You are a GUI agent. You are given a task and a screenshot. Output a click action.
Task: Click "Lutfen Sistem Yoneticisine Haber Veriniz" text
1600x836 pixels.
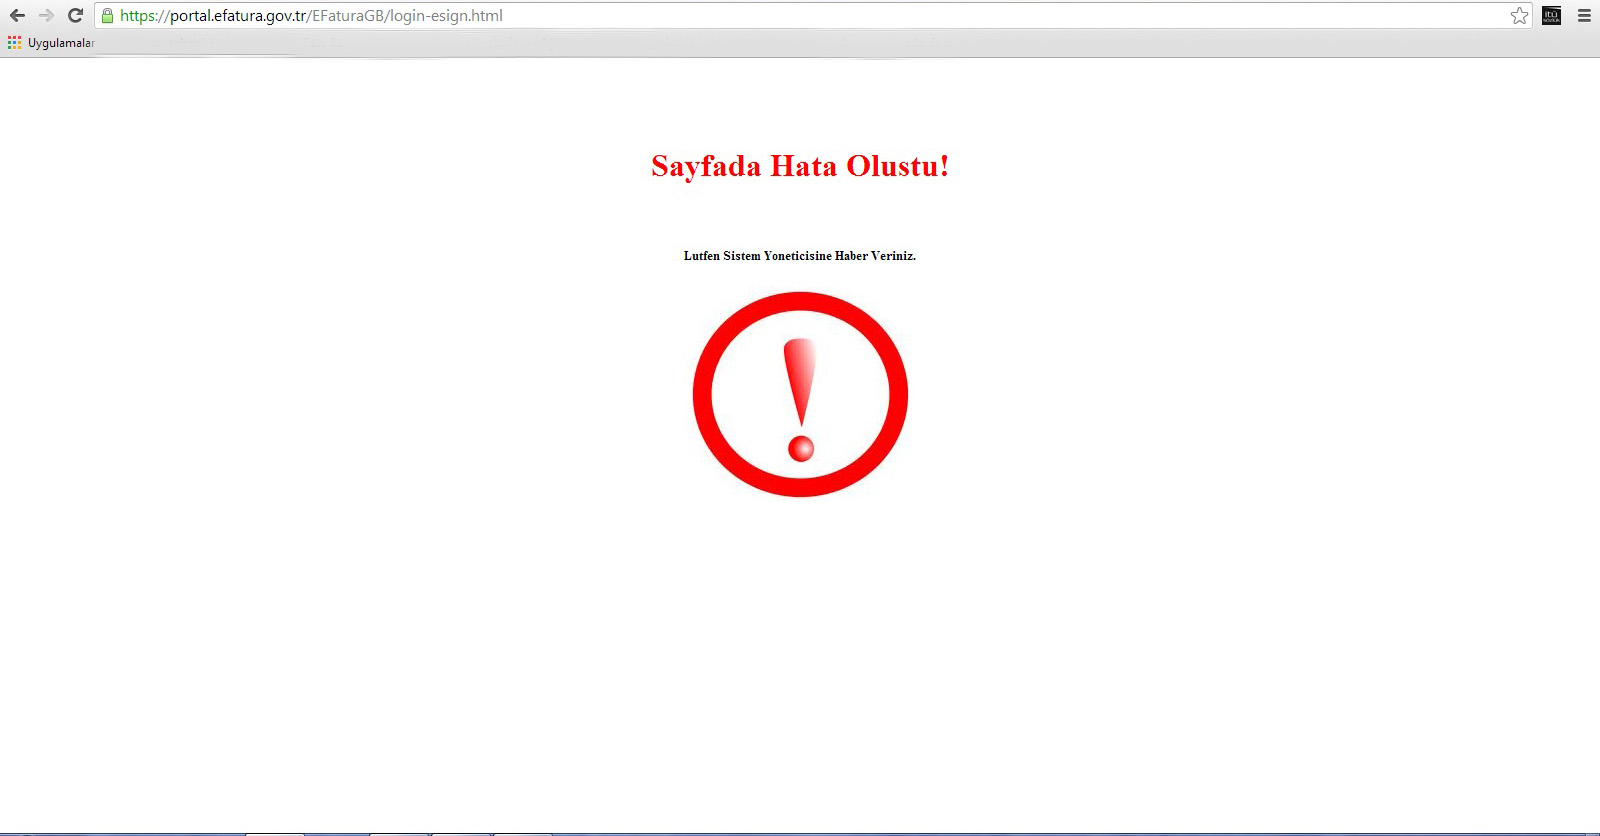tap(799, 256)
